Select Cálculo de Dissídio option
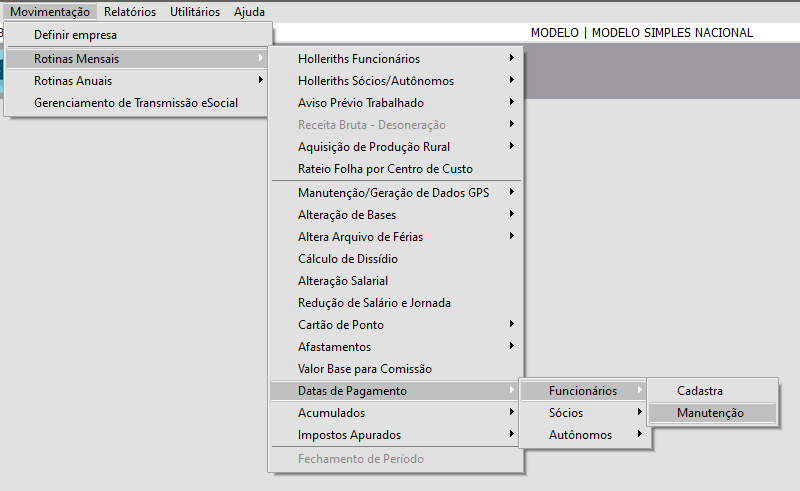 pyautogui.click(x=347, y=259)
